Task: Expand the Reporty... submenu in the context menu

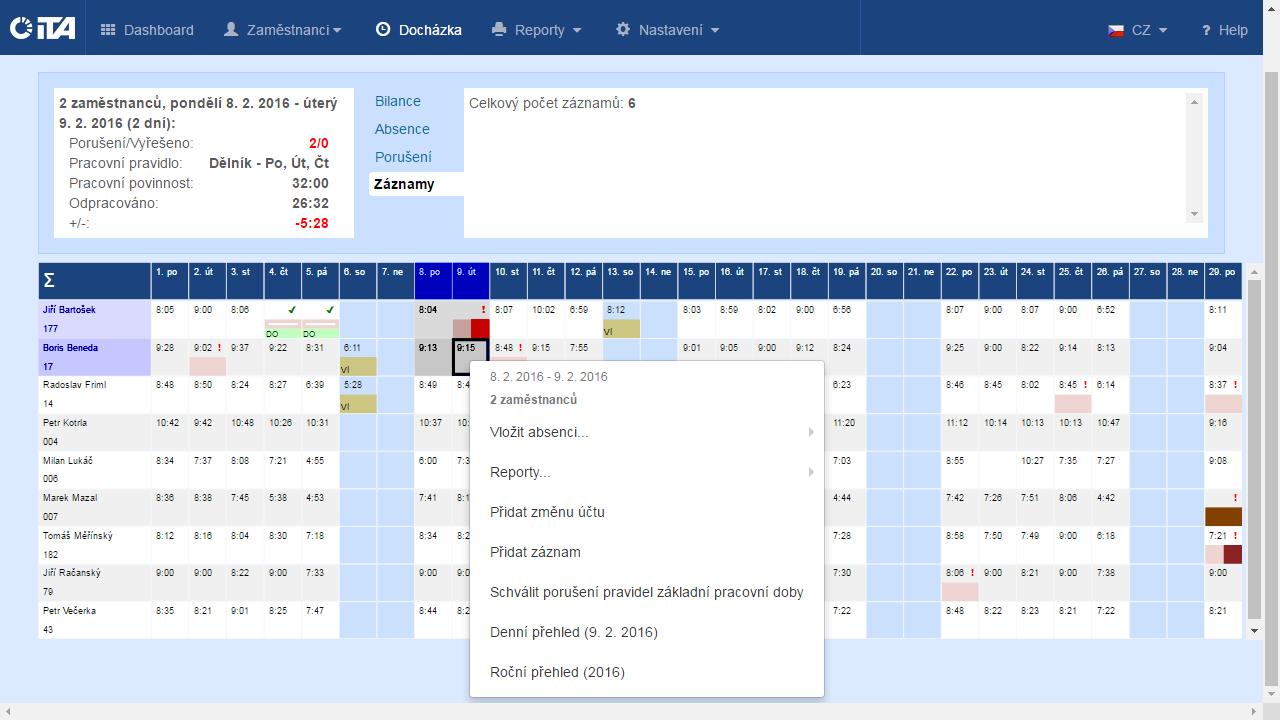Action: [x=811, y=472]
